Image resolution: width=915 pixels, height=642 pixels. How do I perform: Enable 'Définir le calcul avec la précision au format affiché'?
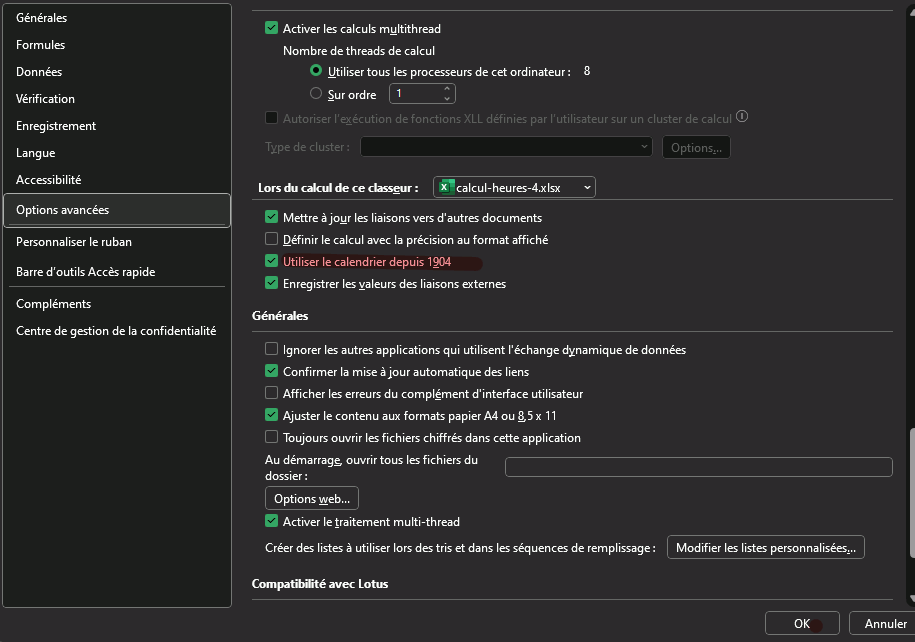[x=271, y=240]
